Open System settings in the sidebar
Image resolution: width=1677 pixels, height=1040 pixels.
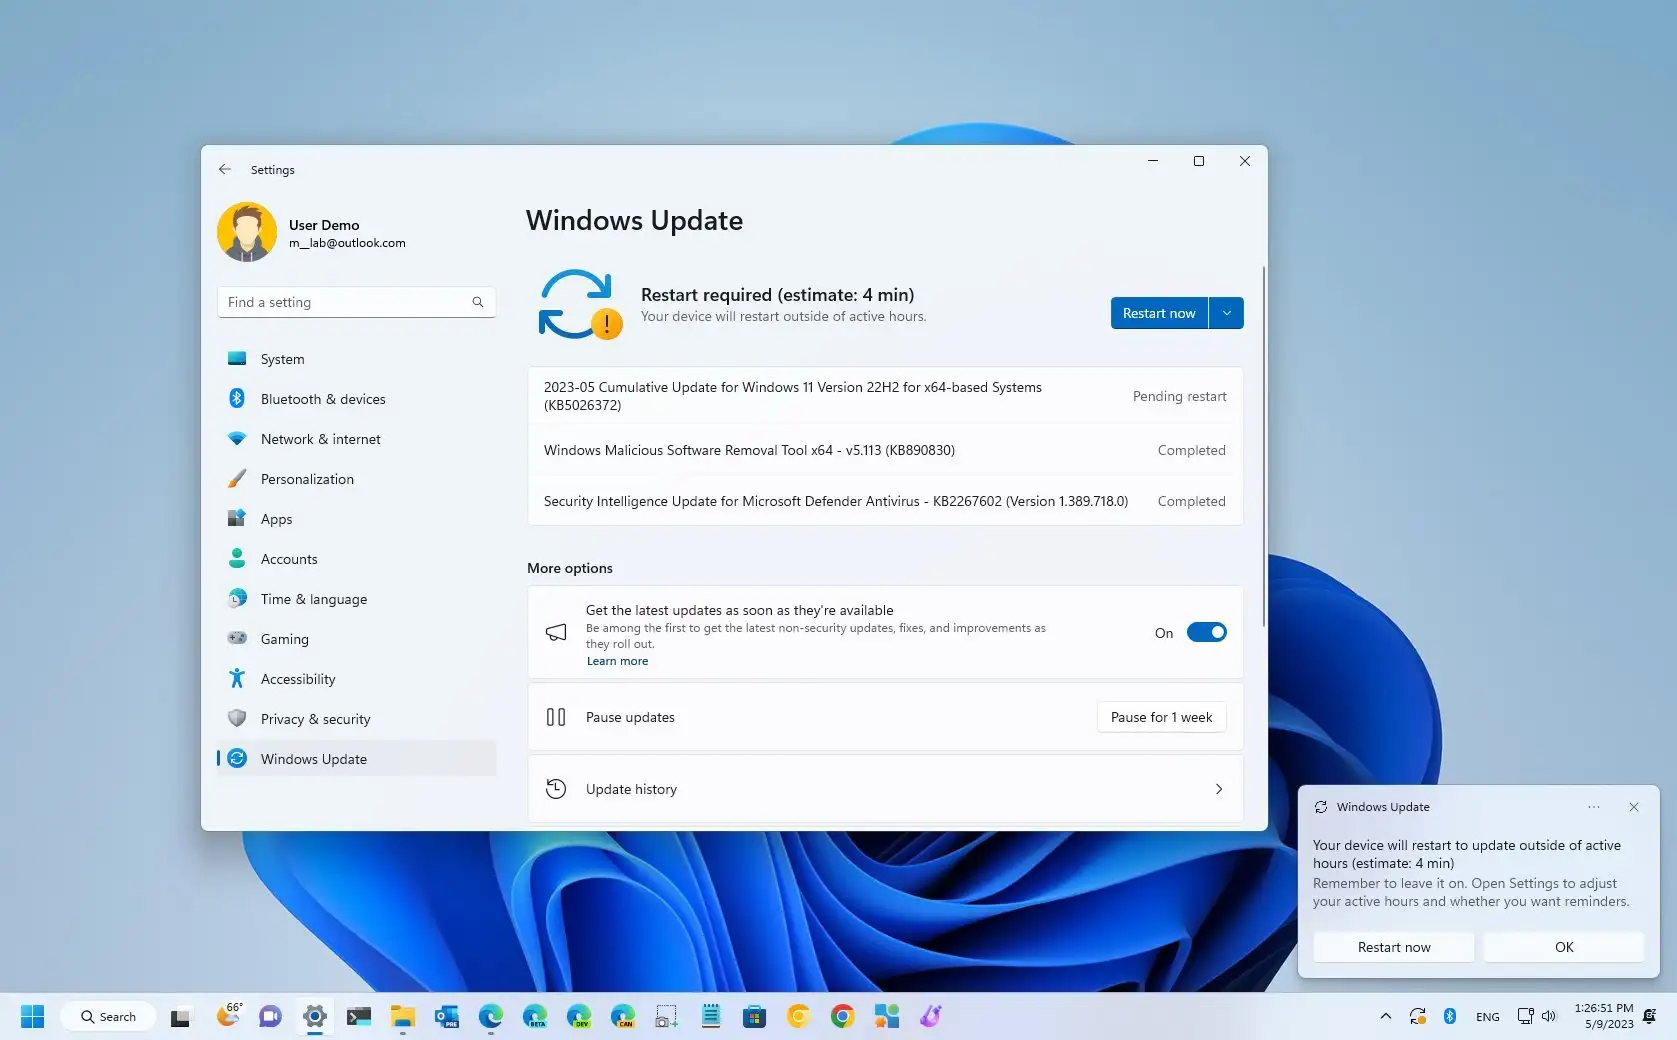356,359
